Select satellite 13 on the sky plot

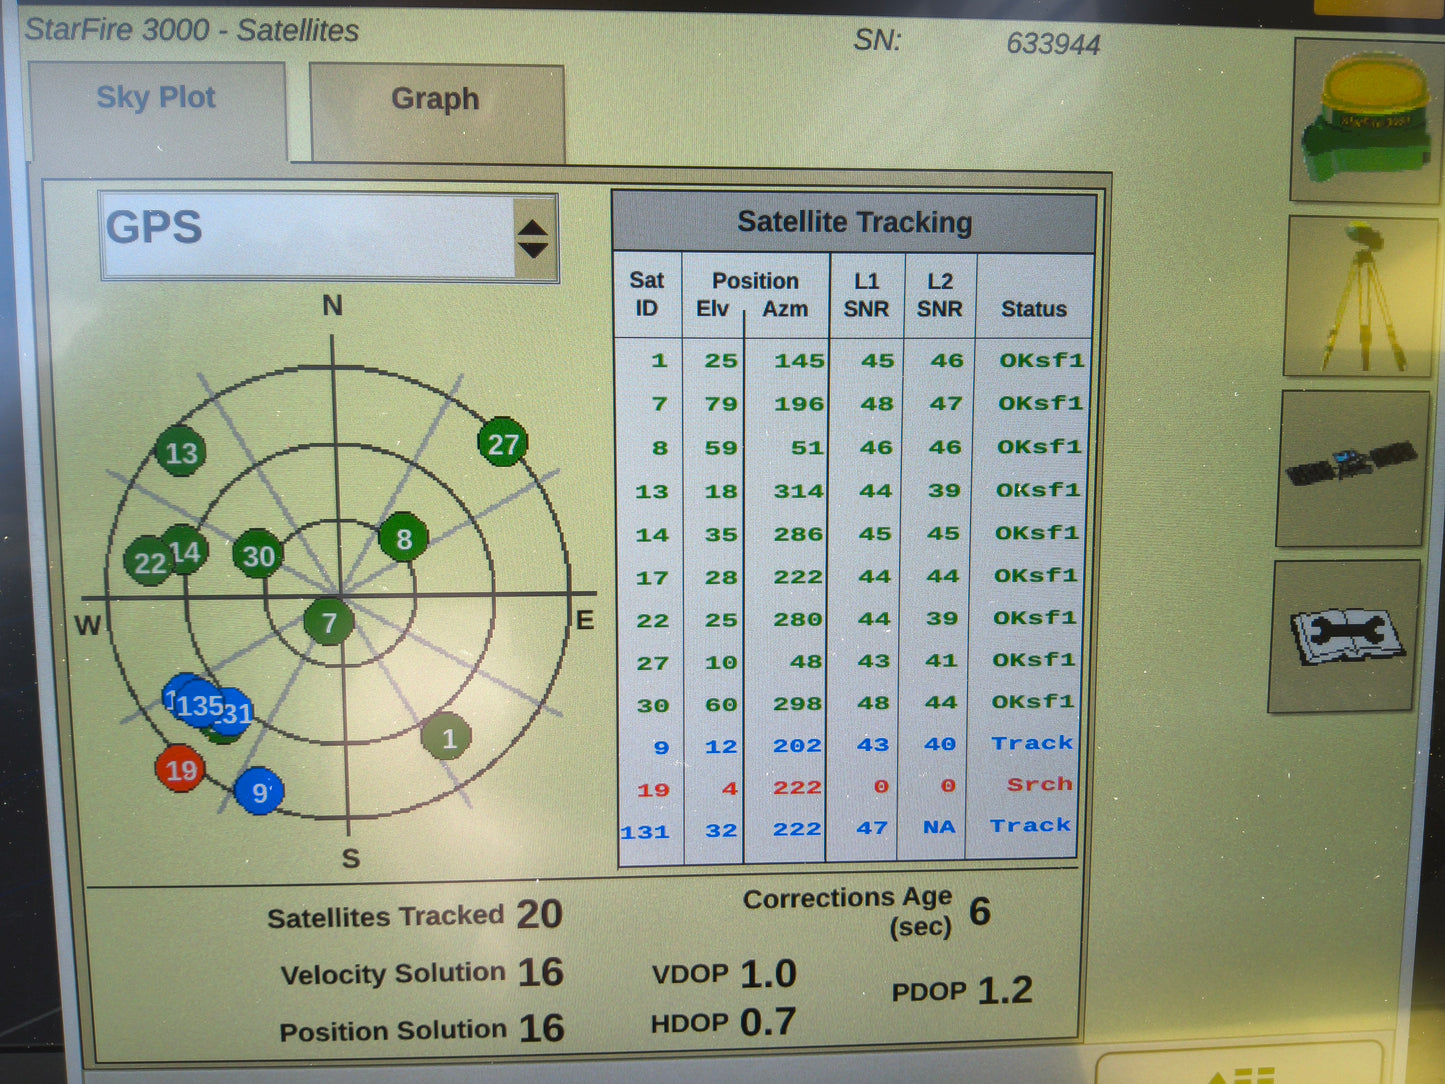tap(181, 452)
